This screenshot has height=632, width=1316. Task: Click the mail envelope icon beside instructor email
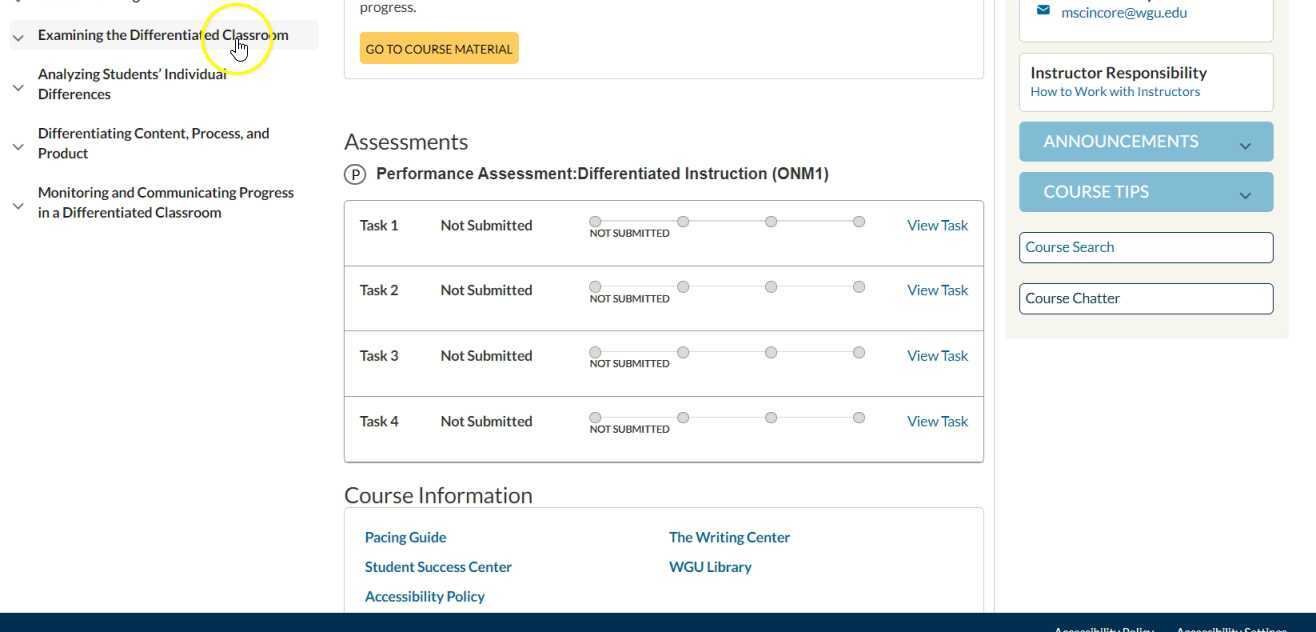tap(1043, 11)
